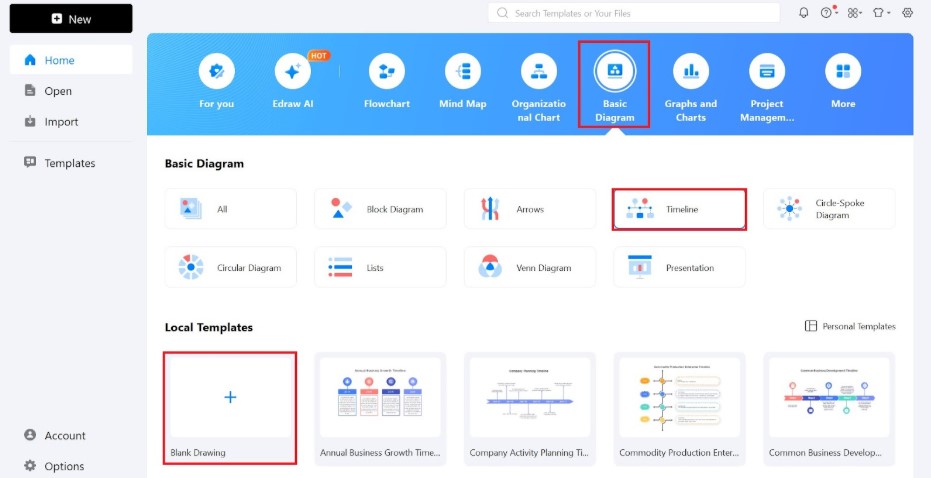Open the shirt theme dropdown
Screen dimensions: 931x478
(x=881, y=13)
